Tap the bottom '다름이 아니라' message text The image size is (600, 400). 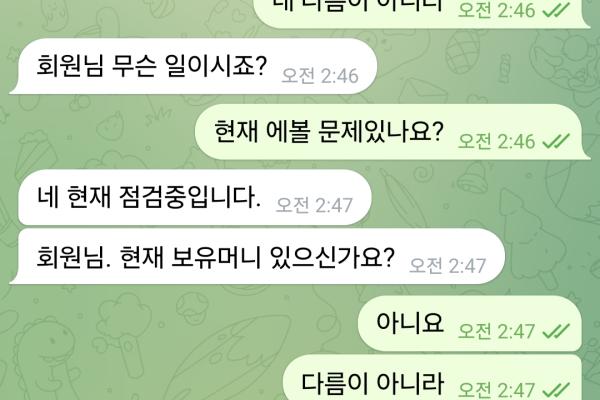pyautogui.click(x=372, y=383)
